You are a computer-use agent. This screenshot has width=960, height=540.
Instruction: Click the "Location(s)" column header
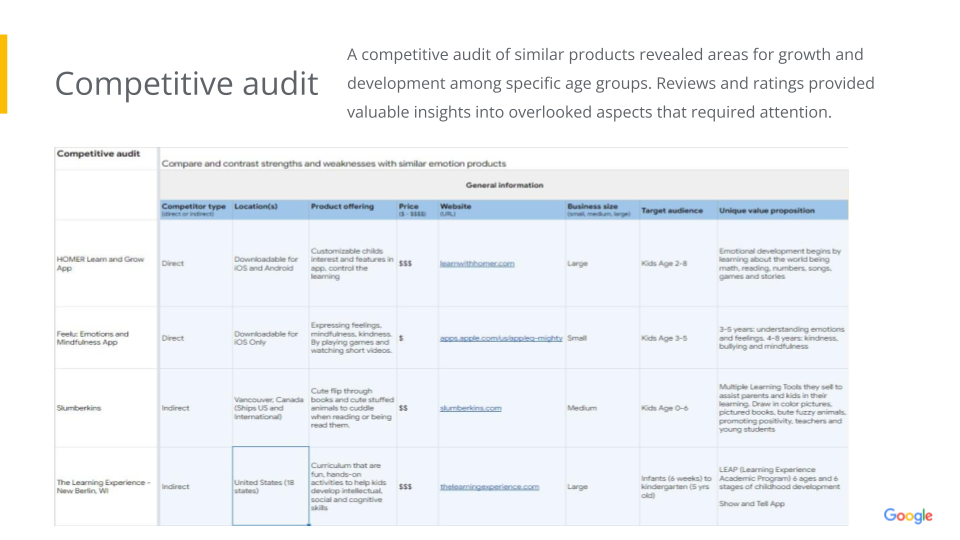tap(255, 208)
